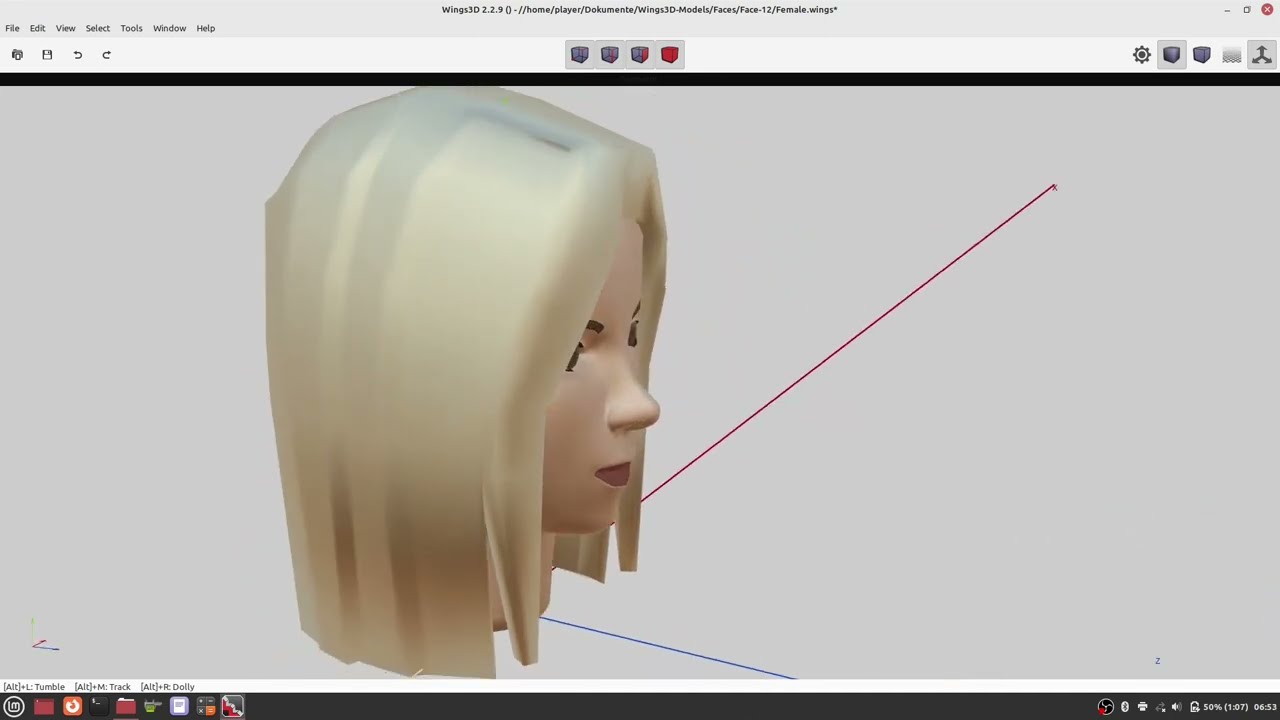The height and width of the screenshot is (720, 1280).
Task: Open preferences via the gear icon
Action: (1142, 55)
